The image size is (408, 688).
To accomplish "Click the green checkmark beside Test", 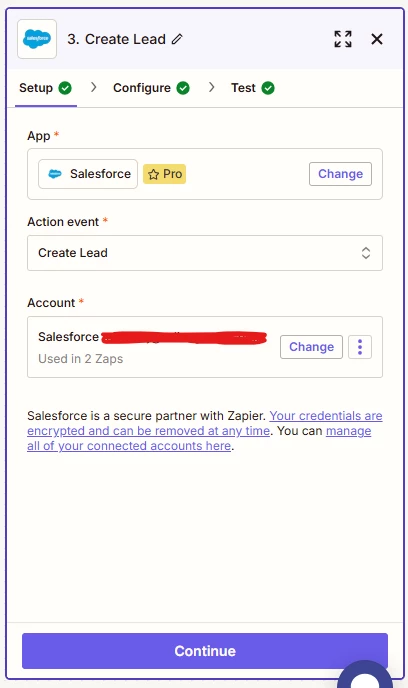I will pyautogui.click(x=268, y=88).
